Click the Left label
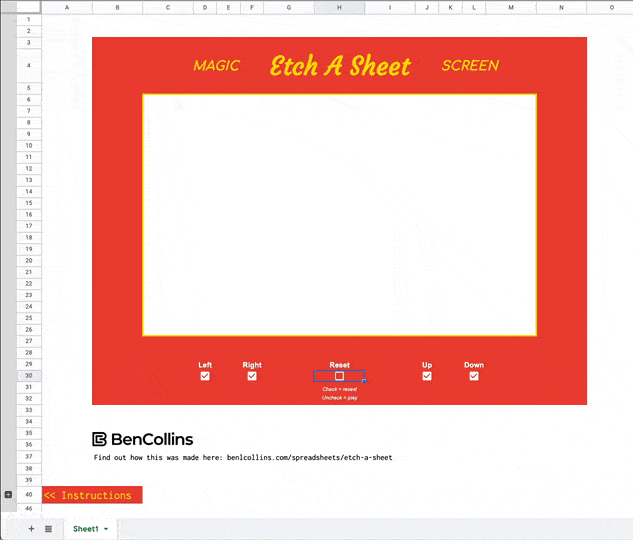This screenshot has height=540, width=633. (x=205, y=365)
